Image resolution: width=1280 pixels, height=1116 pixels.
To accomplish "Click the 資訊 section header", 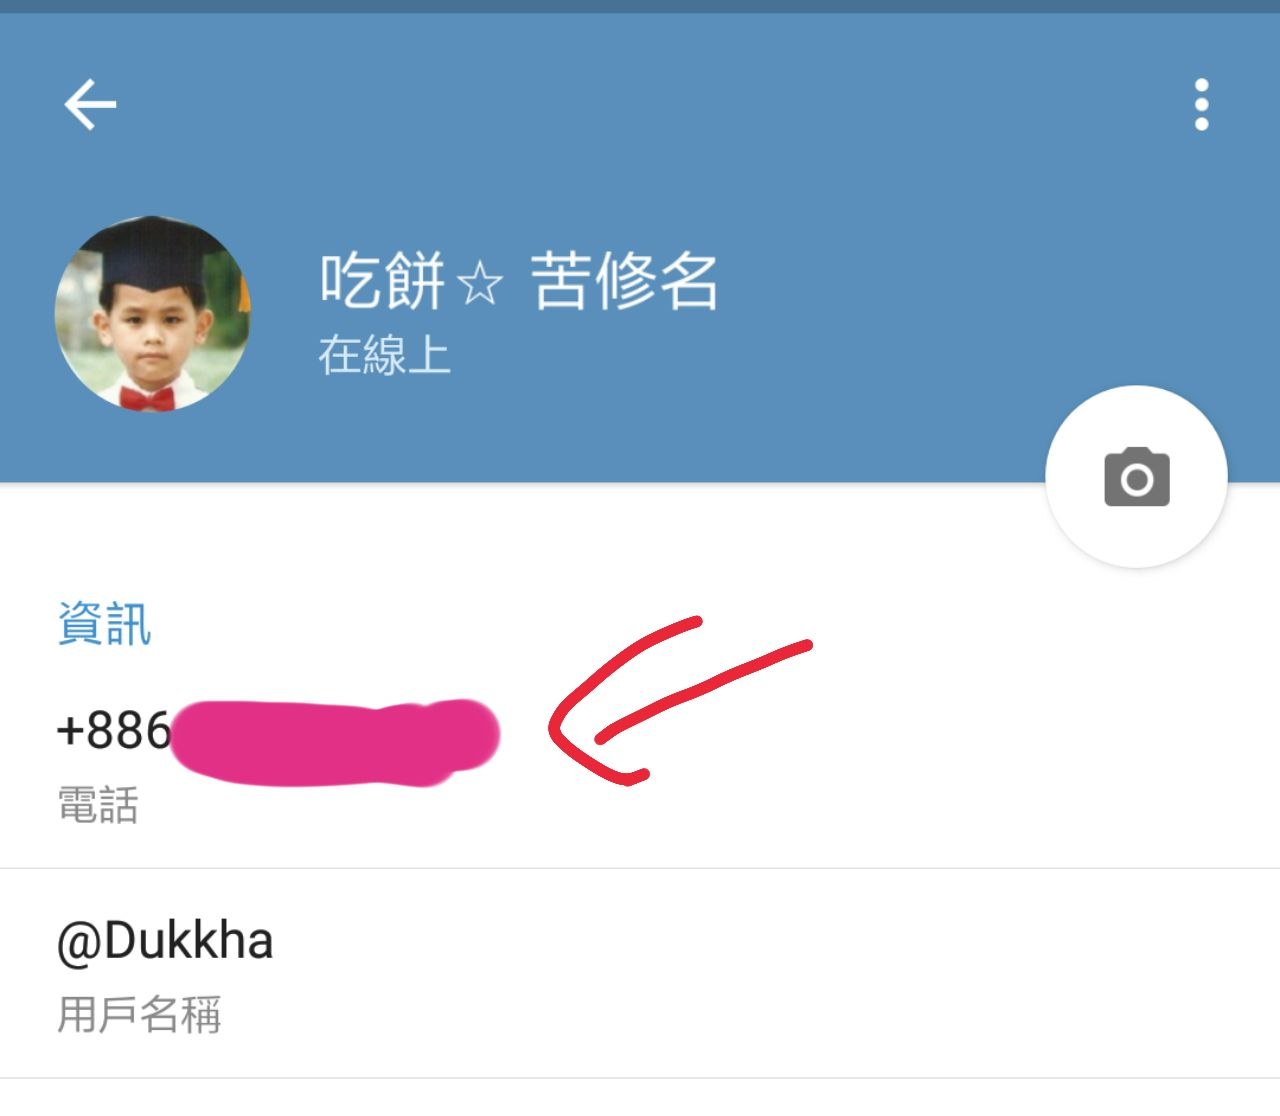I will [x=104, y=624].
